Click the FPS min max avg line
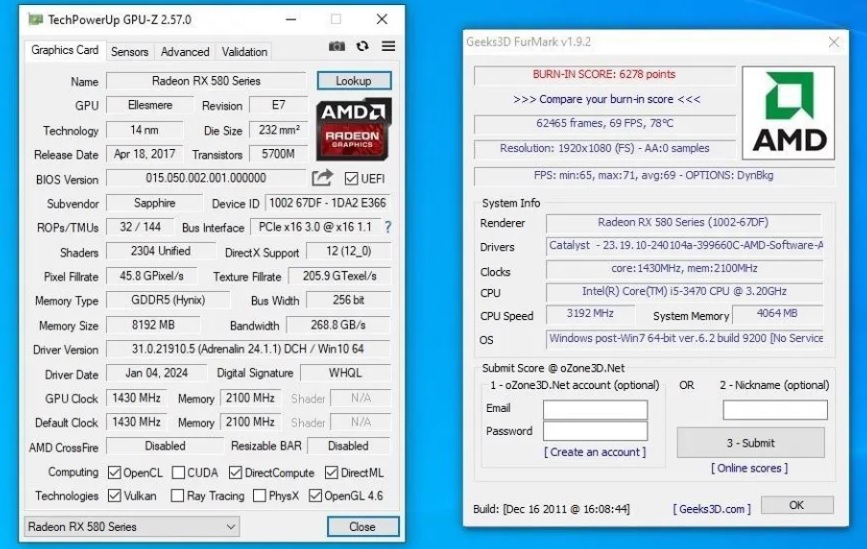Screen dimensions: 867x549 click(654, 176)
